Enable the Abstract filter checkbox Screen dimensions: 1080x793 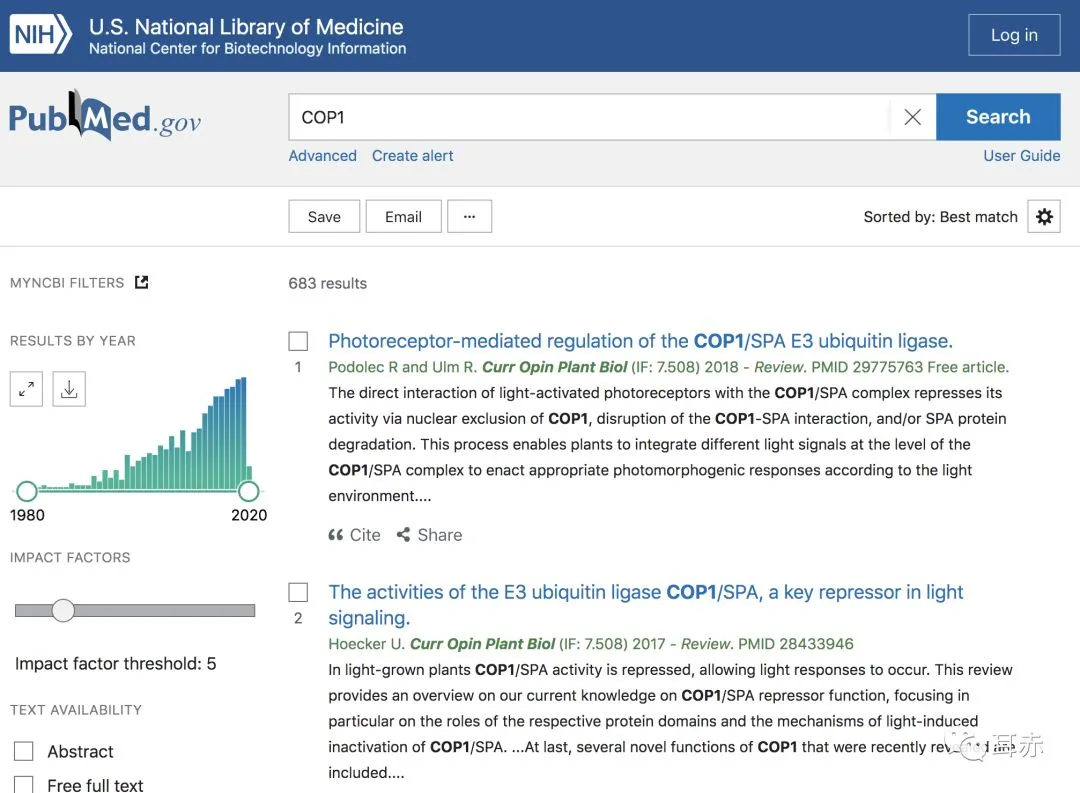24,751
